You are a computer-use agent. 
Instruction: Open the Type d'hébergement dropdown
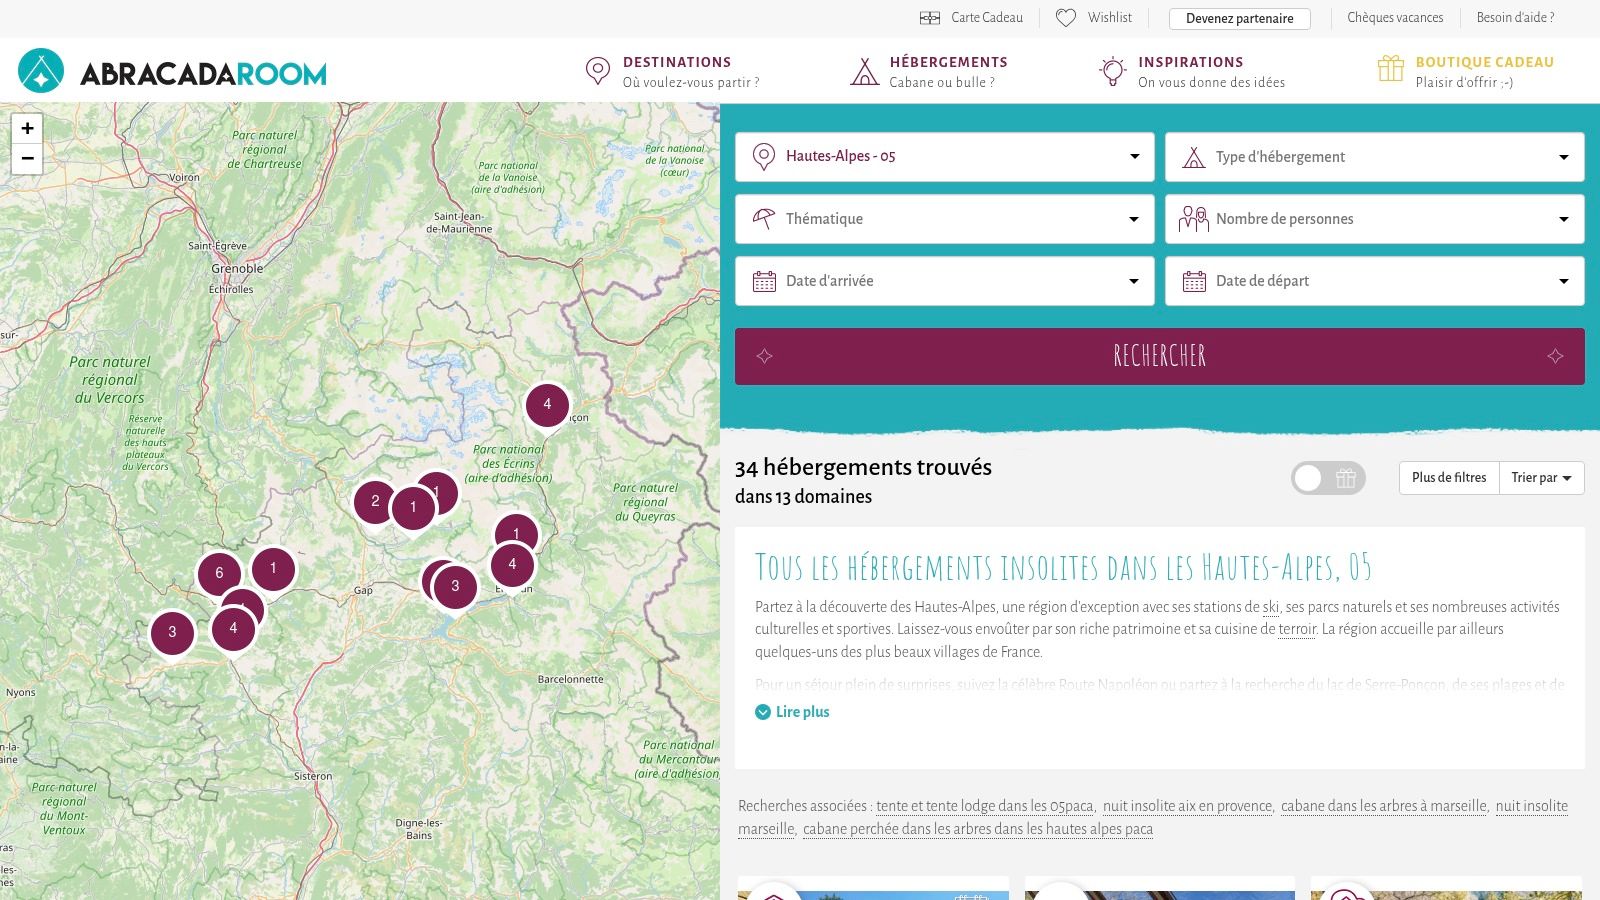tap(1375, 157)
